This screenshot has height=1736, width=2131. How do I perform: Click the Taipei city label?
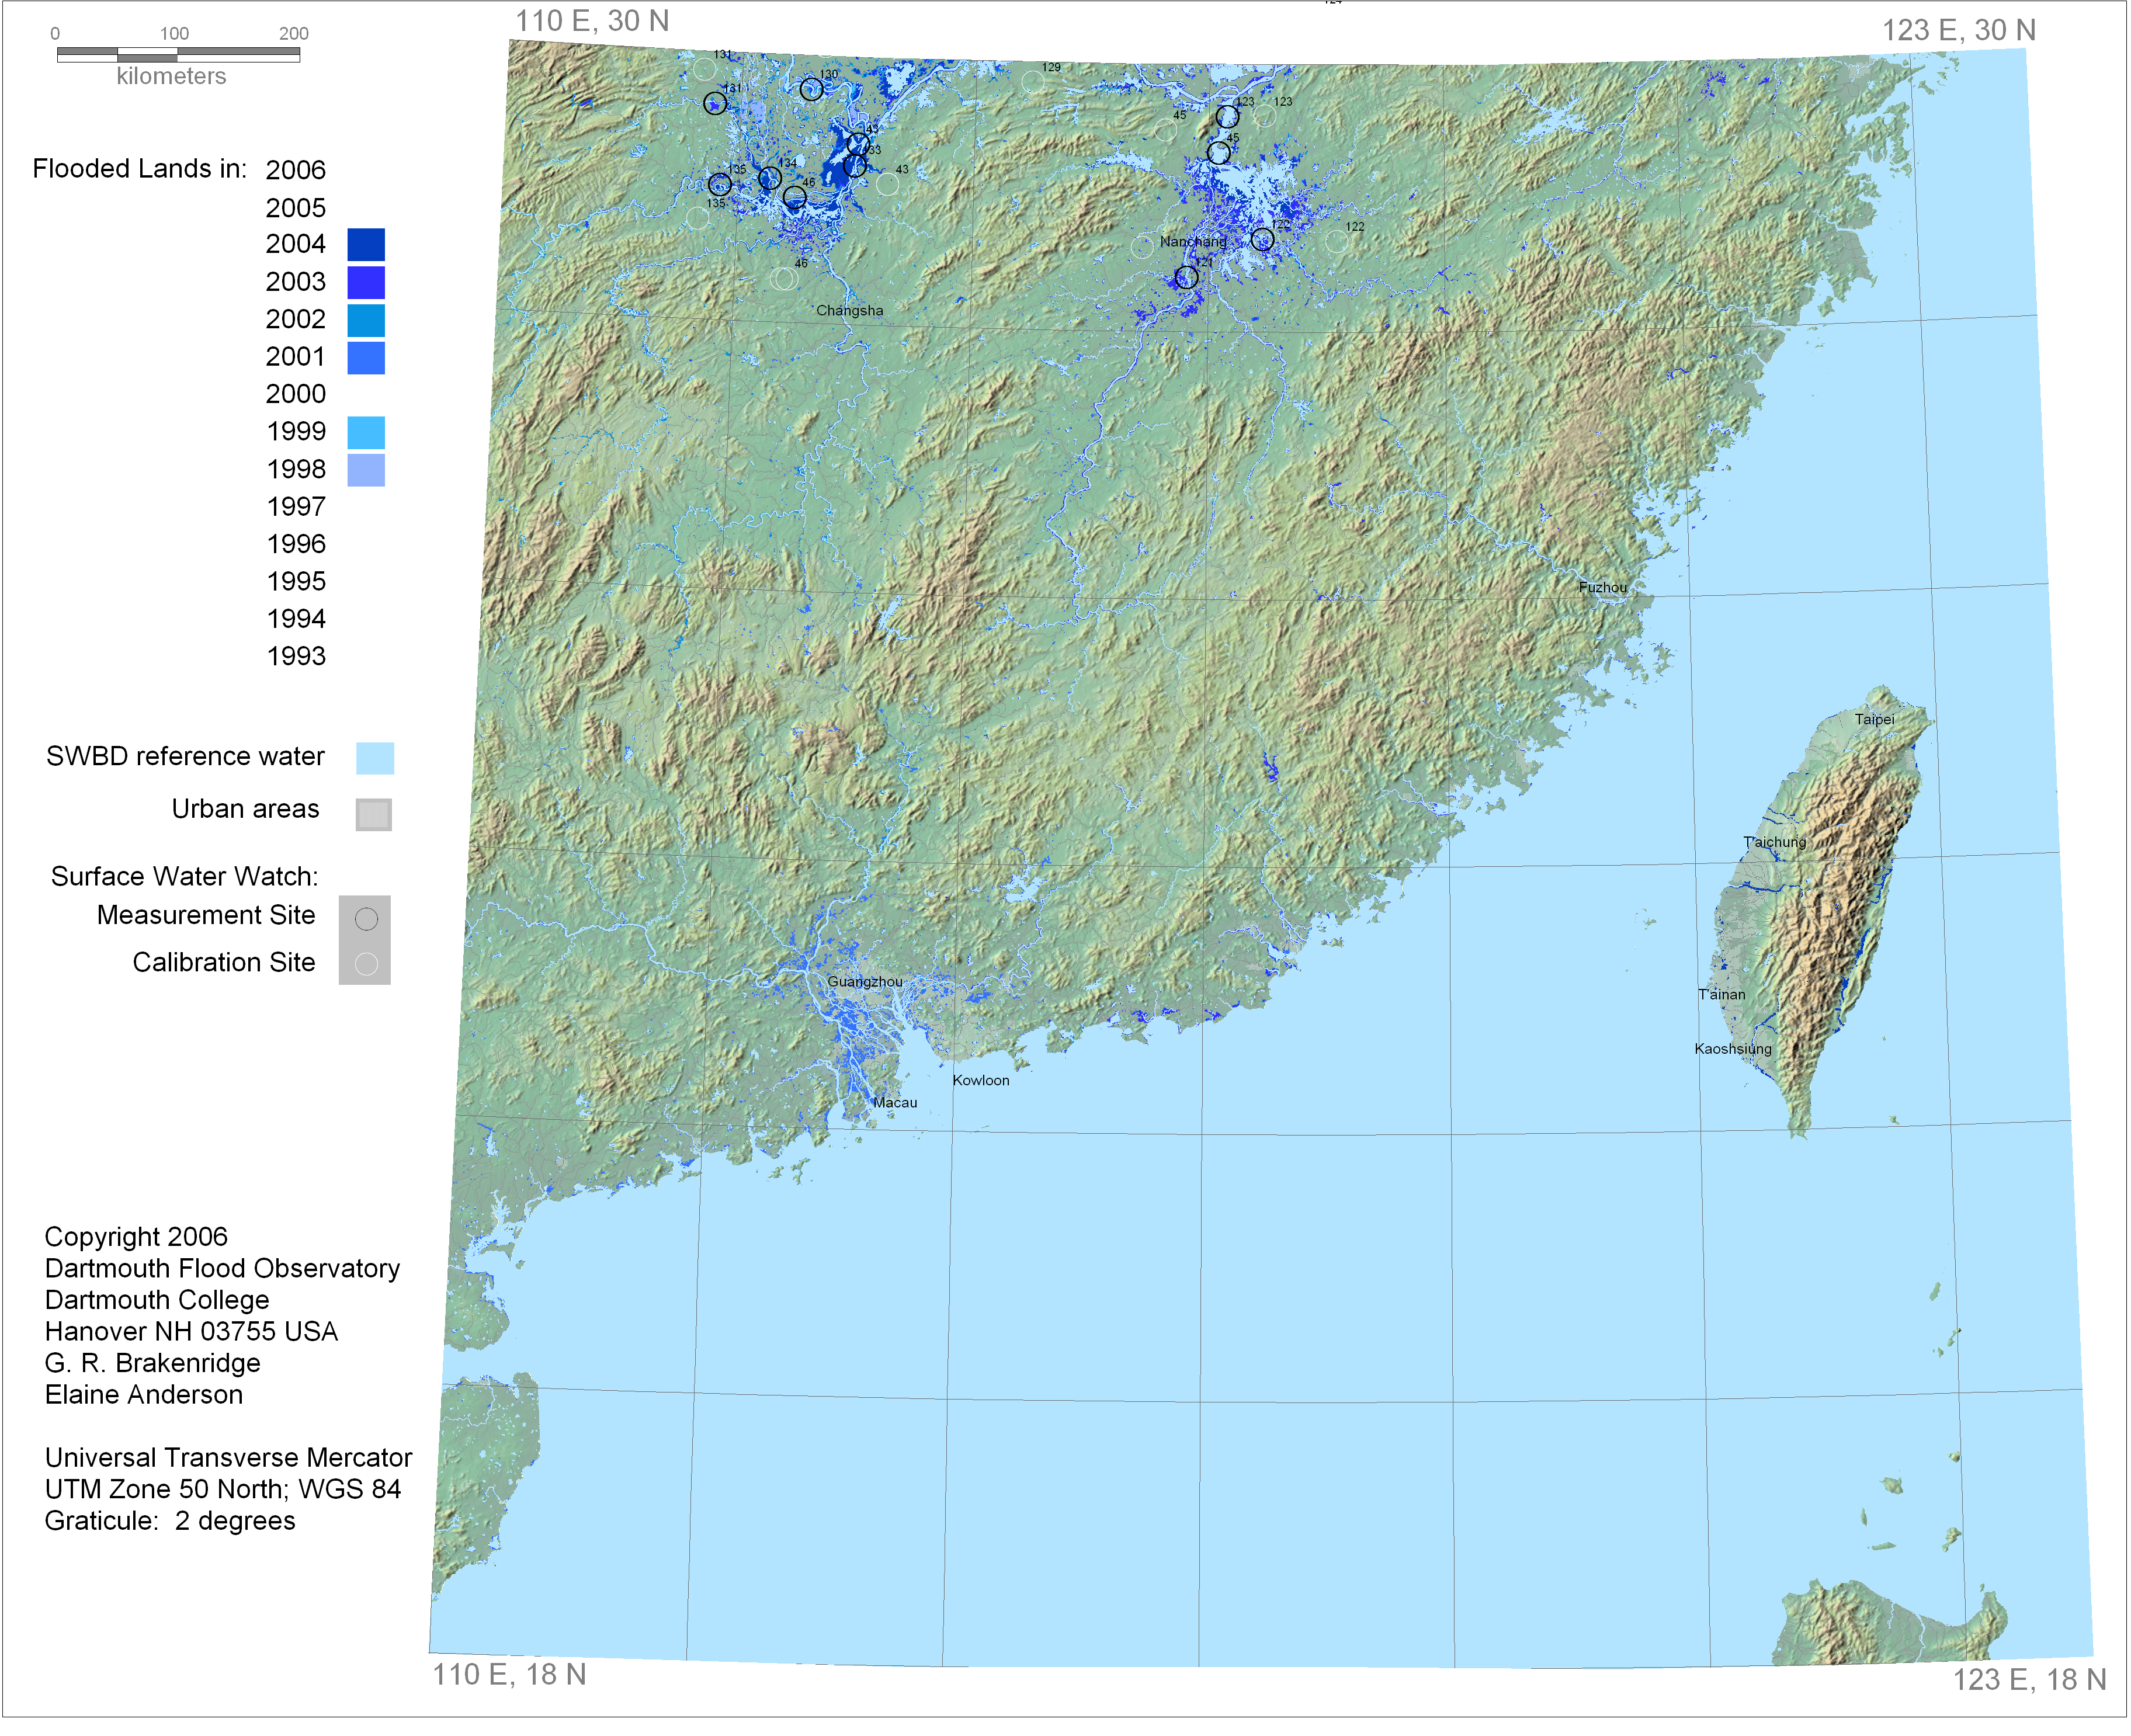click(x=1874, y=719)
